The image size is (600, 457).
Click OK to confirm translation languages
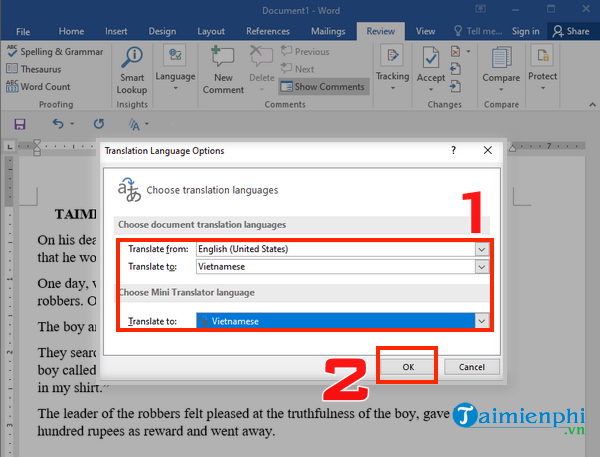(x=408, y=367)
